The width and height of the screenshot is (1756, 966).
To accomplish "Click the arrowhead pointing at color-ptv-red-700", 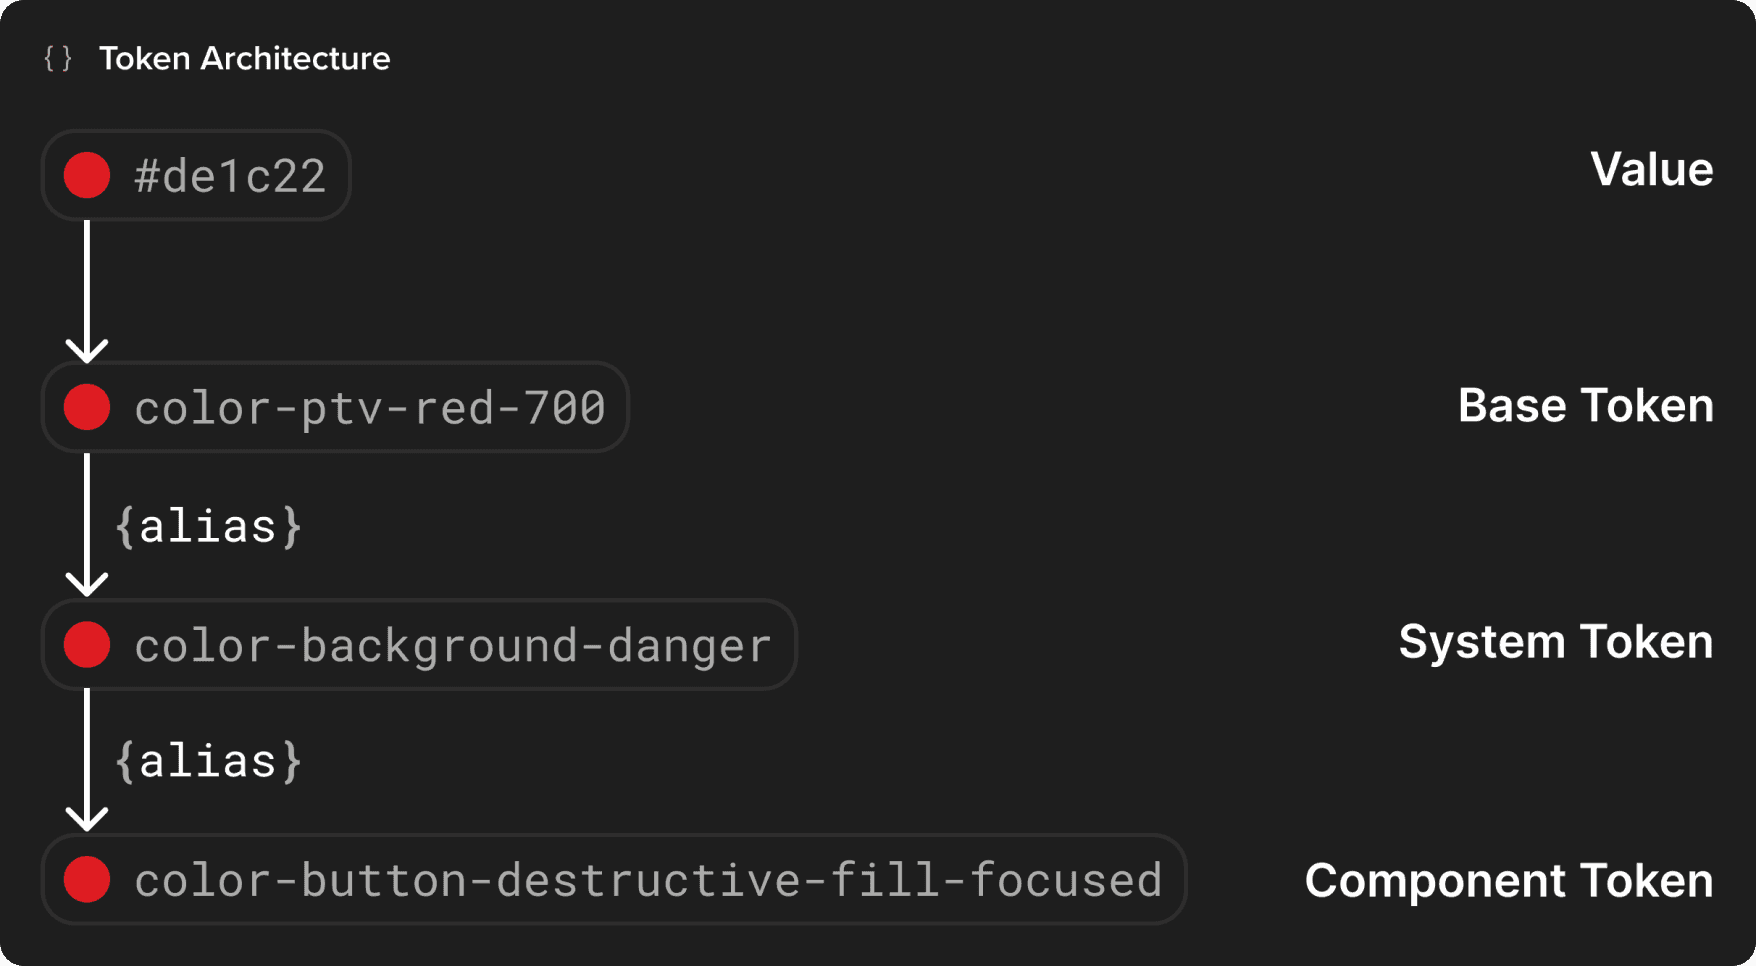I will pyautogui.click(x=87, y=350).
